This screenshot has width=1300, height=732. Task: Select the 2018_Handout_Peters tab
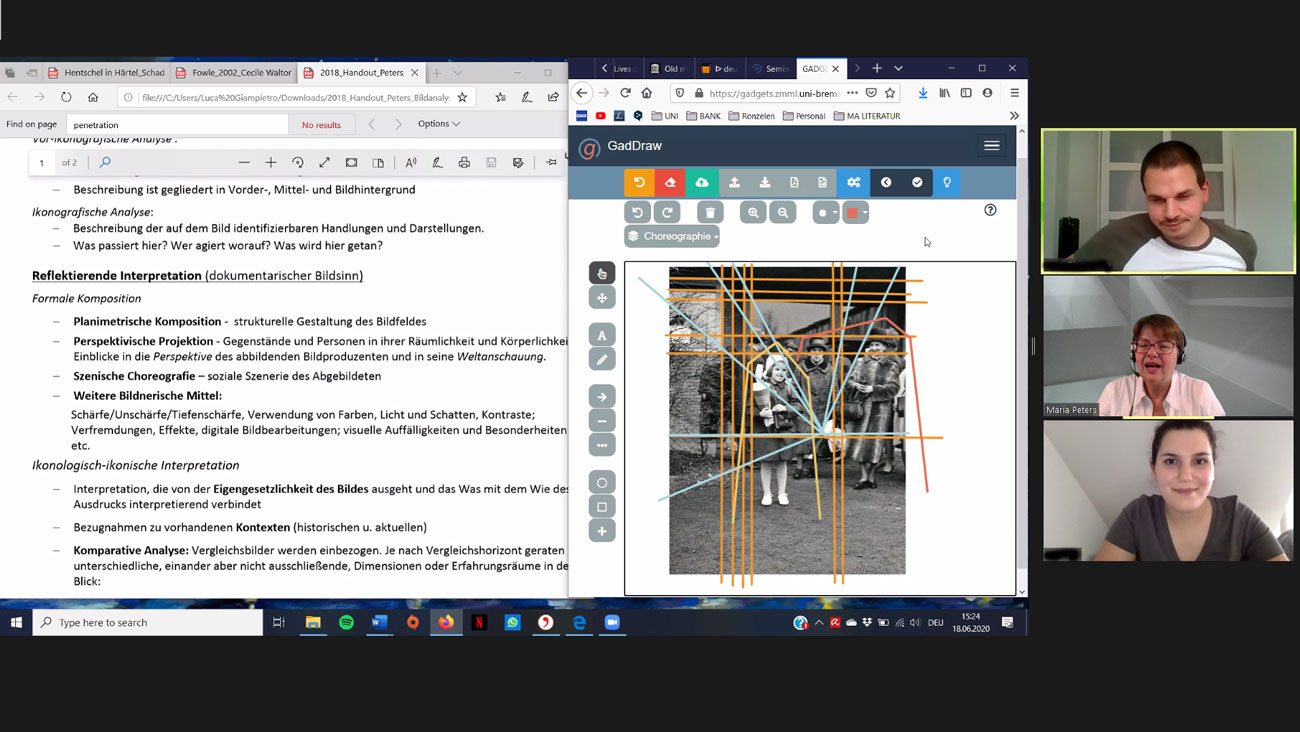[362, 72]
